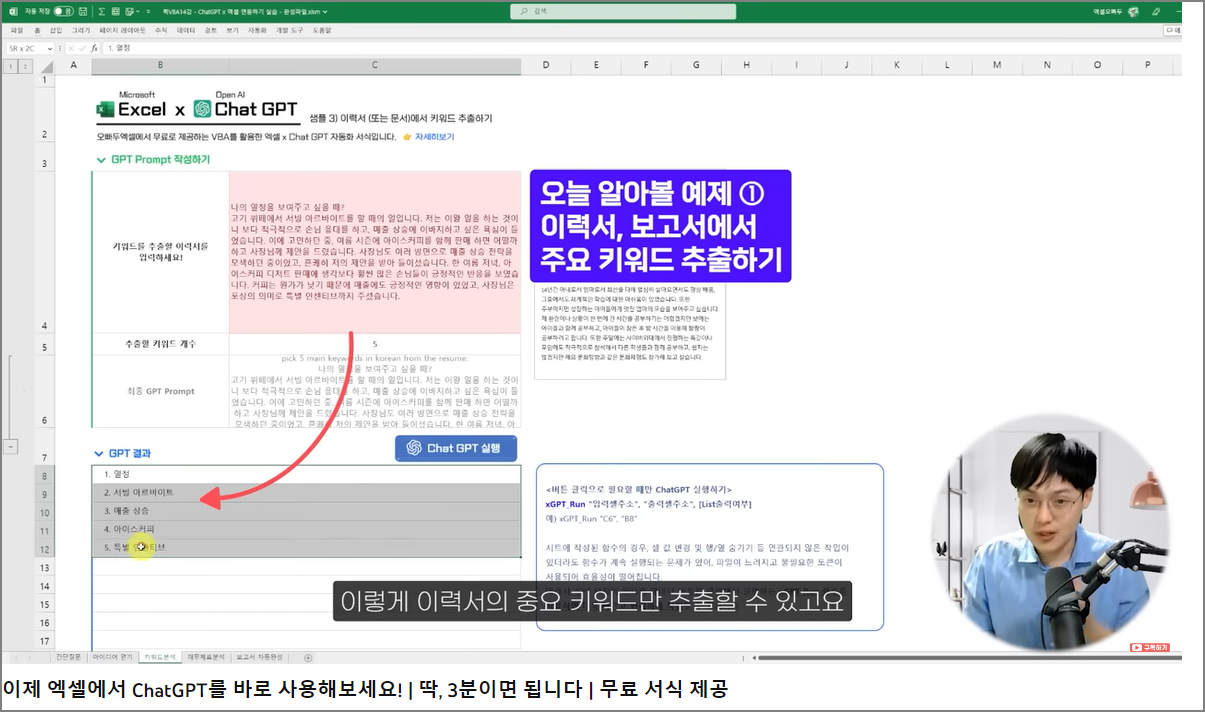Click the pen icon in title bar
This screenshot has width=1205, height=712.
(1157, 11)
